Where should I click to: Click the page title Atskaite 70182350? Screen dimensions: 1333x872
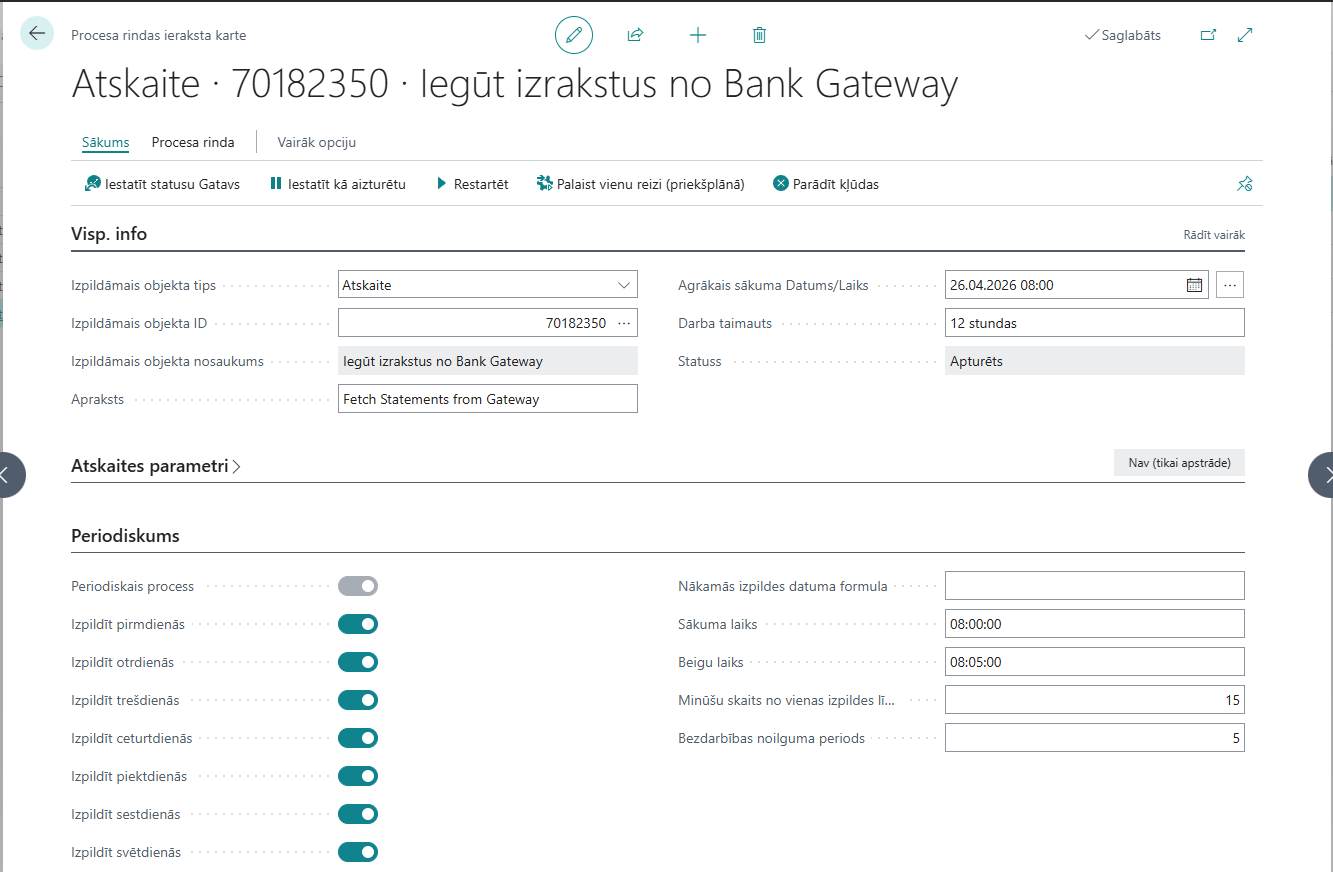(514, 85)
